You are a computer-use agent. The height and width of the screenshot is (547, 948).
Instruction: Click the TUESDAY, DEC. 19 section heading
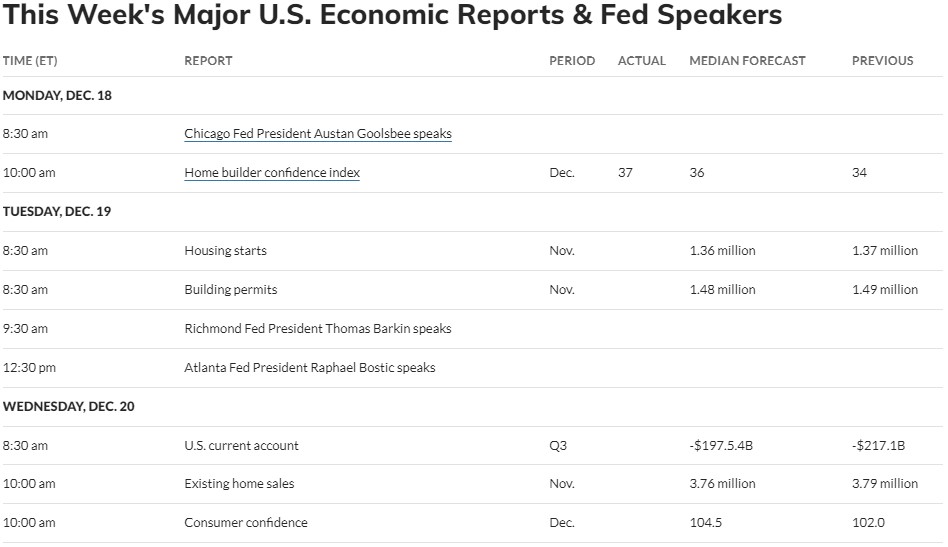pos(57,212)
